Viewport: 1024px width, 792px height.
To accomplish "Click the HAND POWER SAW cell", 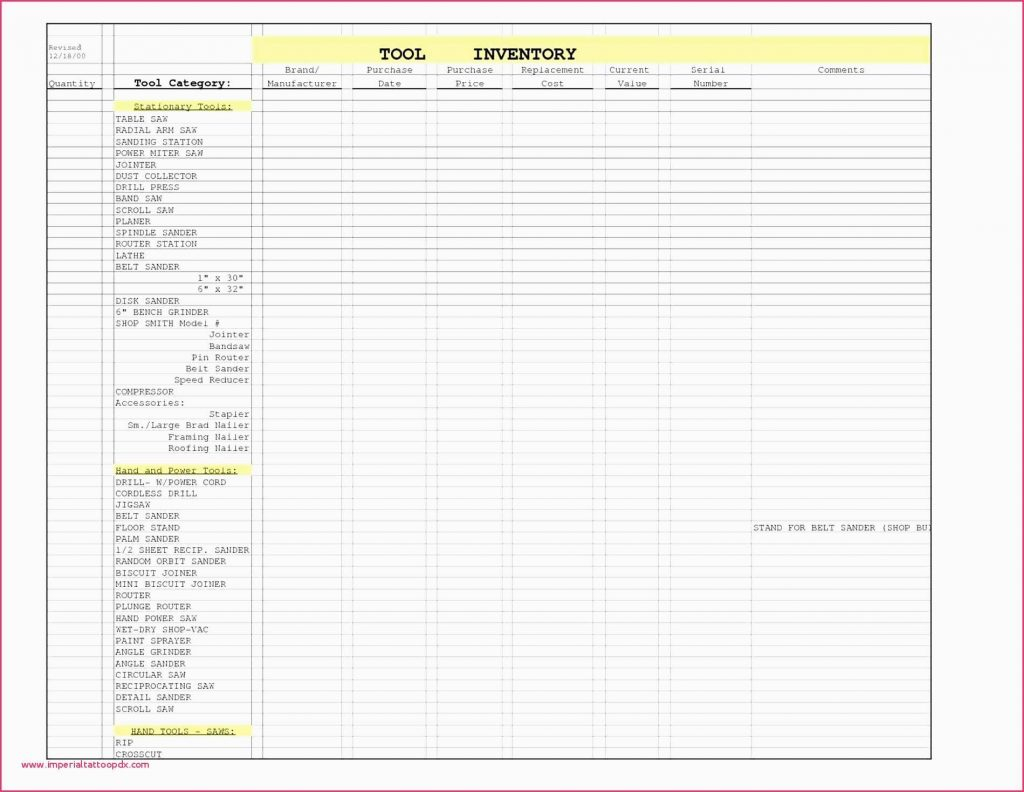I will (156, 618).
